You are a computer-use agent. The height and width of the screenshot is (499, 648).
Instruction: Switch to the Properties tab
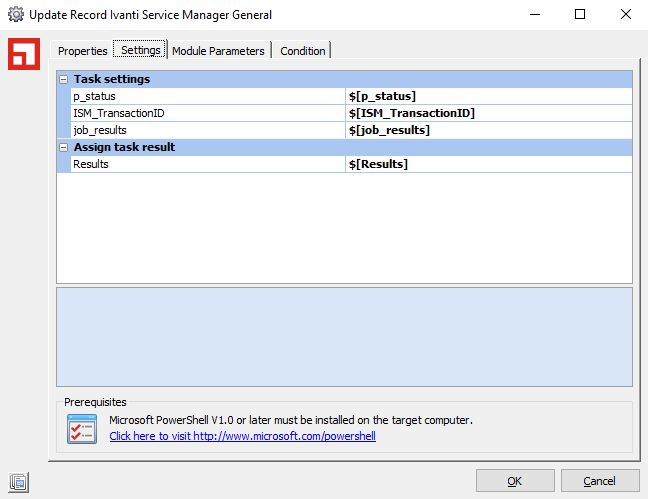pyautogui.click(x=82, y=51)
